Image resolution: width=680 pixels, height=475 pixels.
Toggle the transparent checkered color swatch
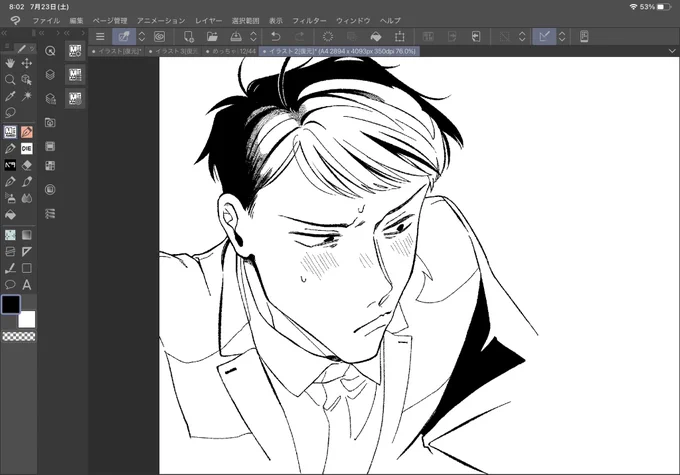point(19,336)
